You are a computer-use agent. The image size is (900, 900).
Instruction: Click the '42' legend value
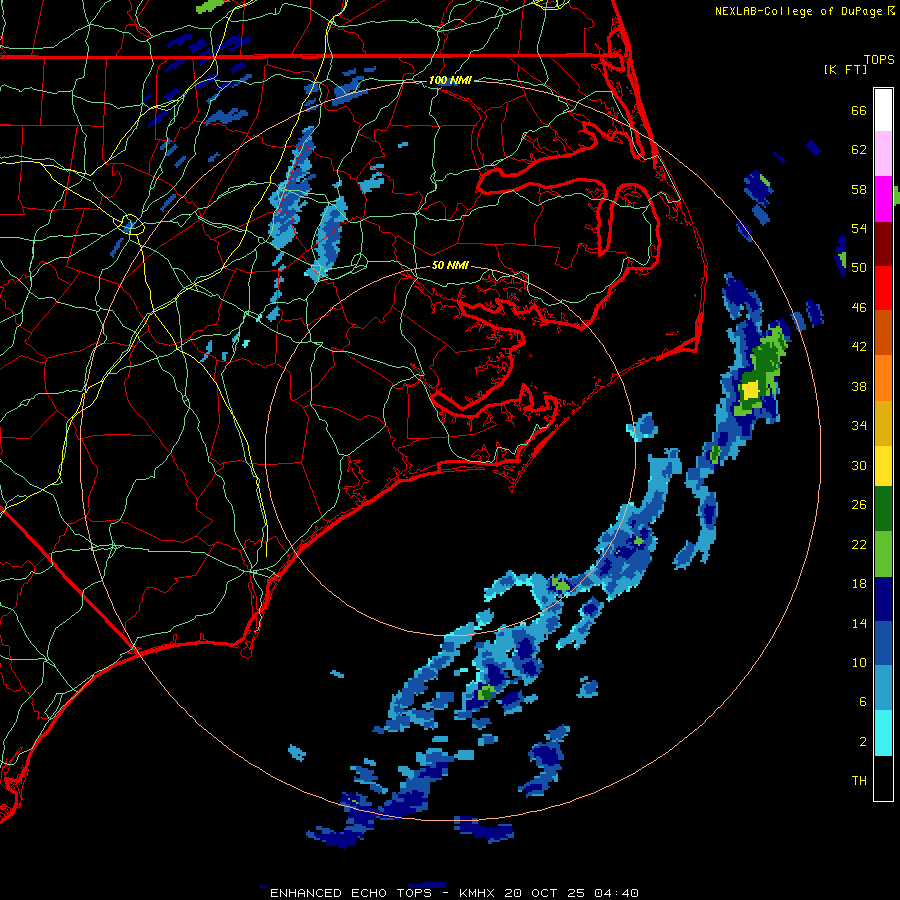tap(859, 346)
